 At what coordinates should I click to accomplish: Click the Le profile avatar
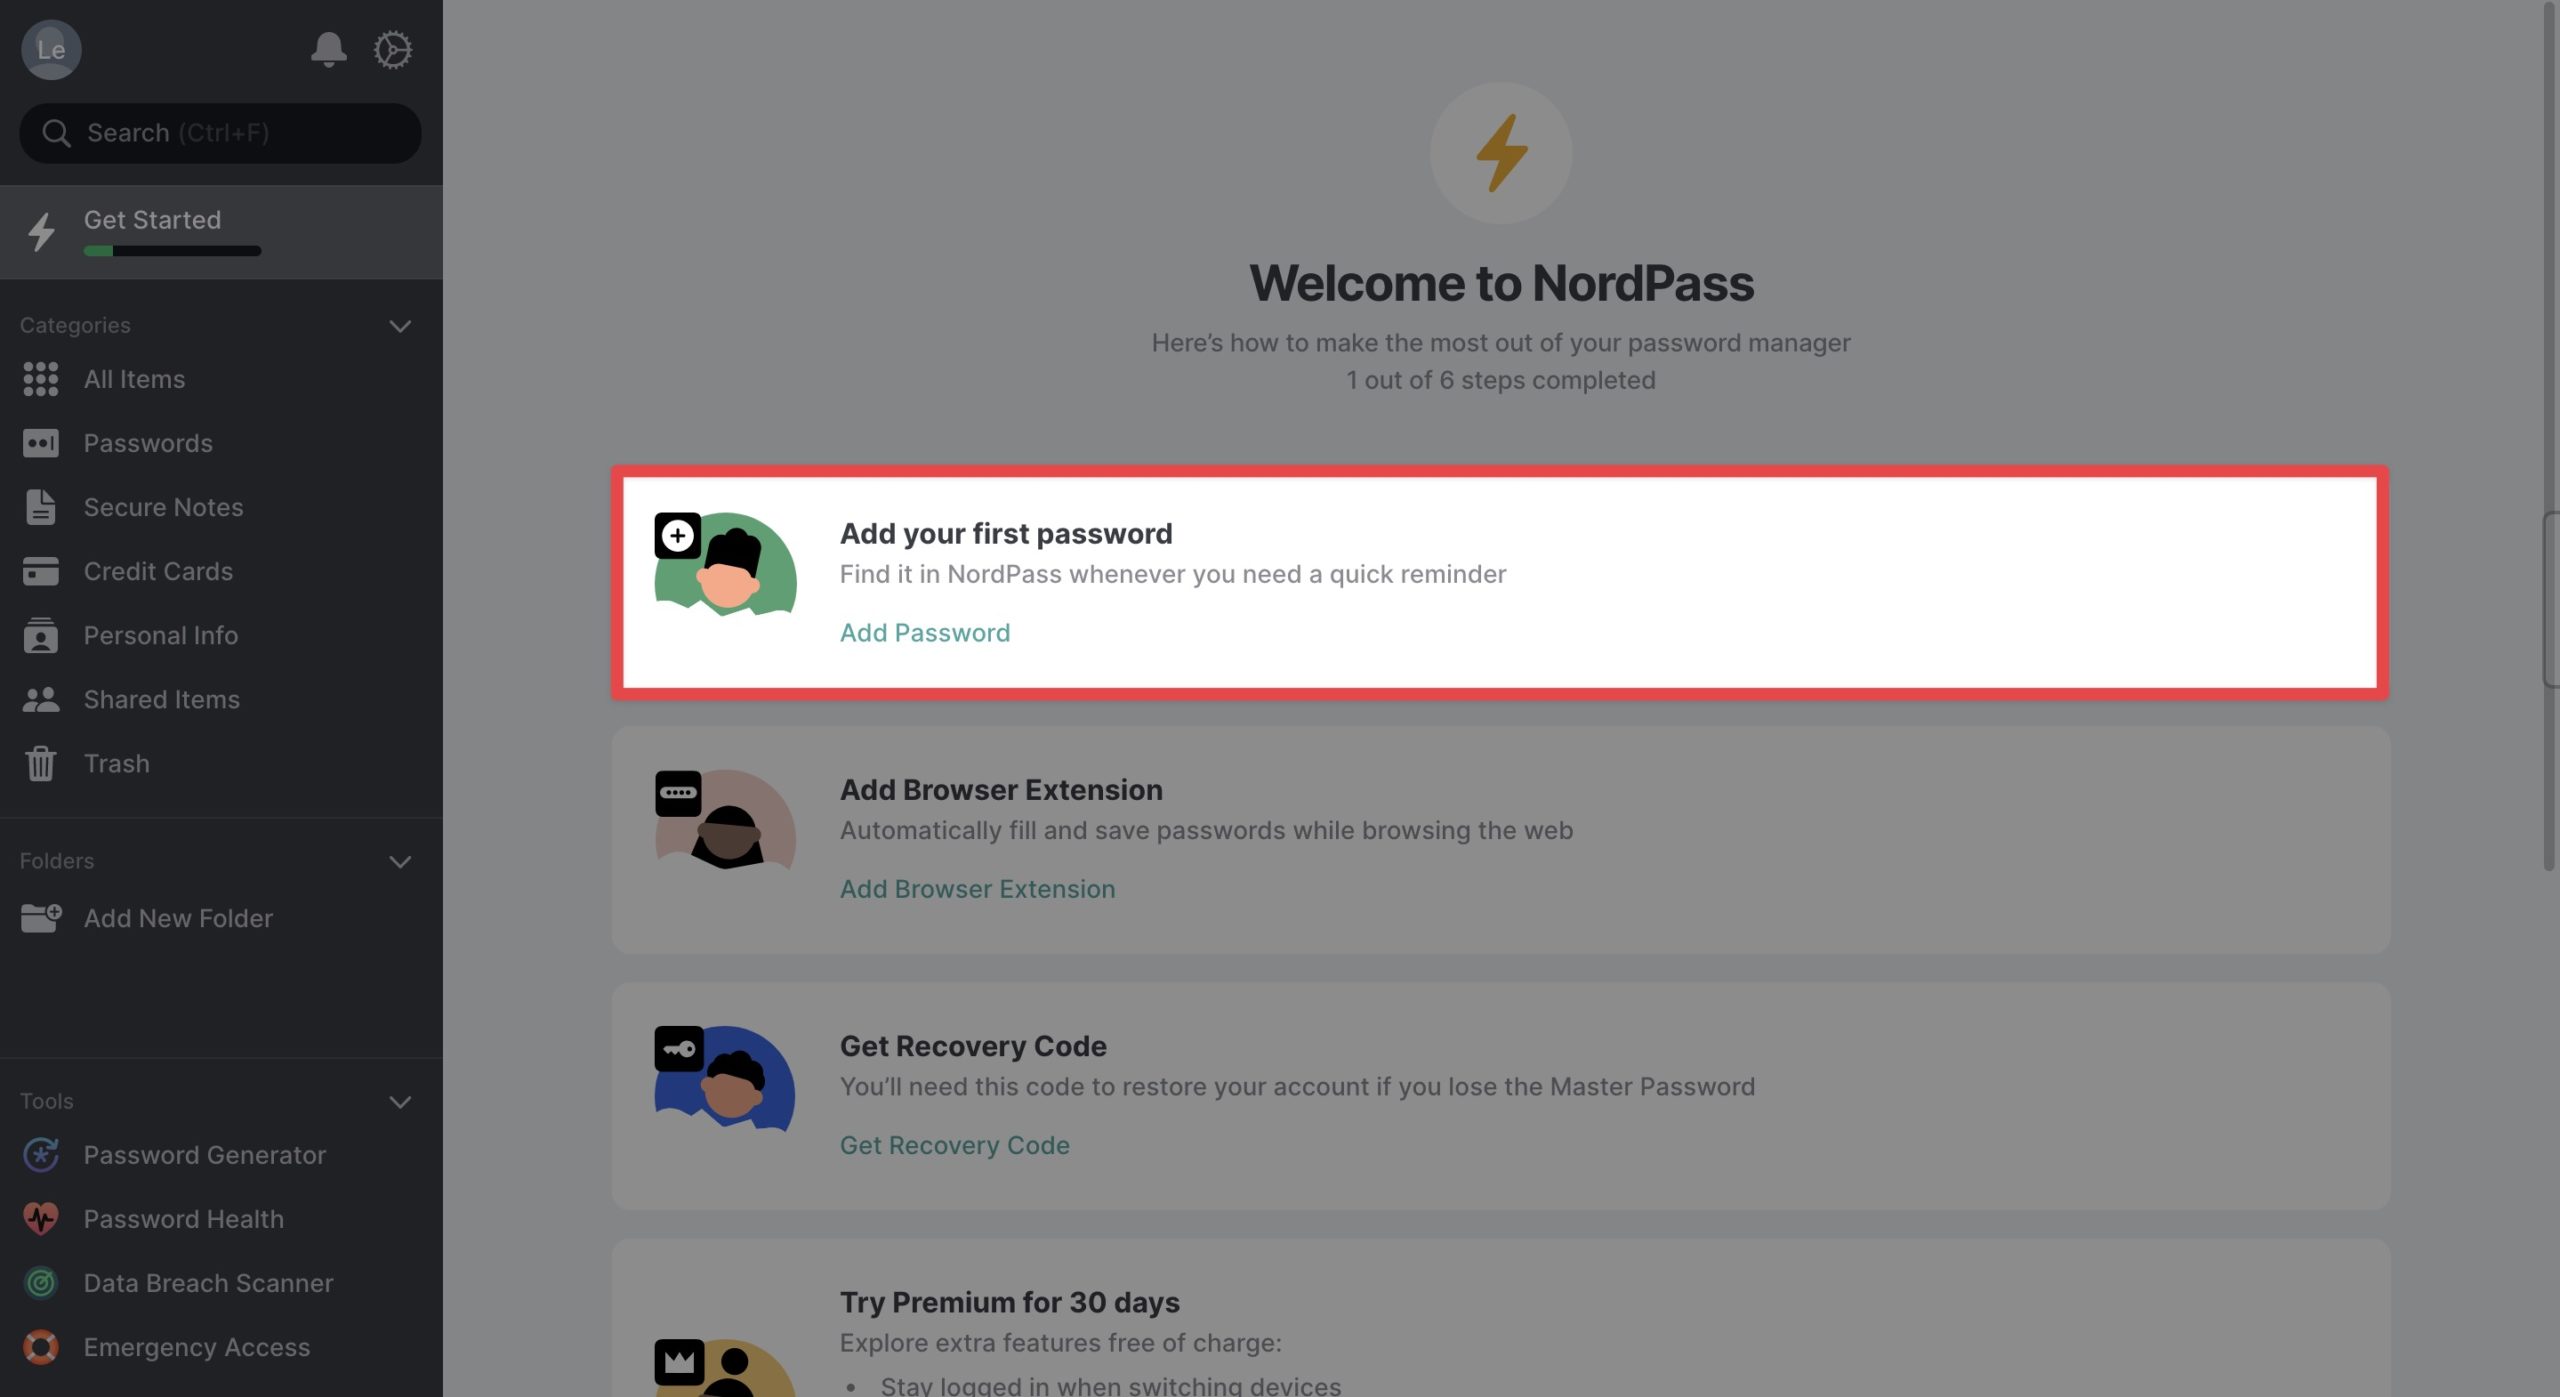click(x=51, y=49)
